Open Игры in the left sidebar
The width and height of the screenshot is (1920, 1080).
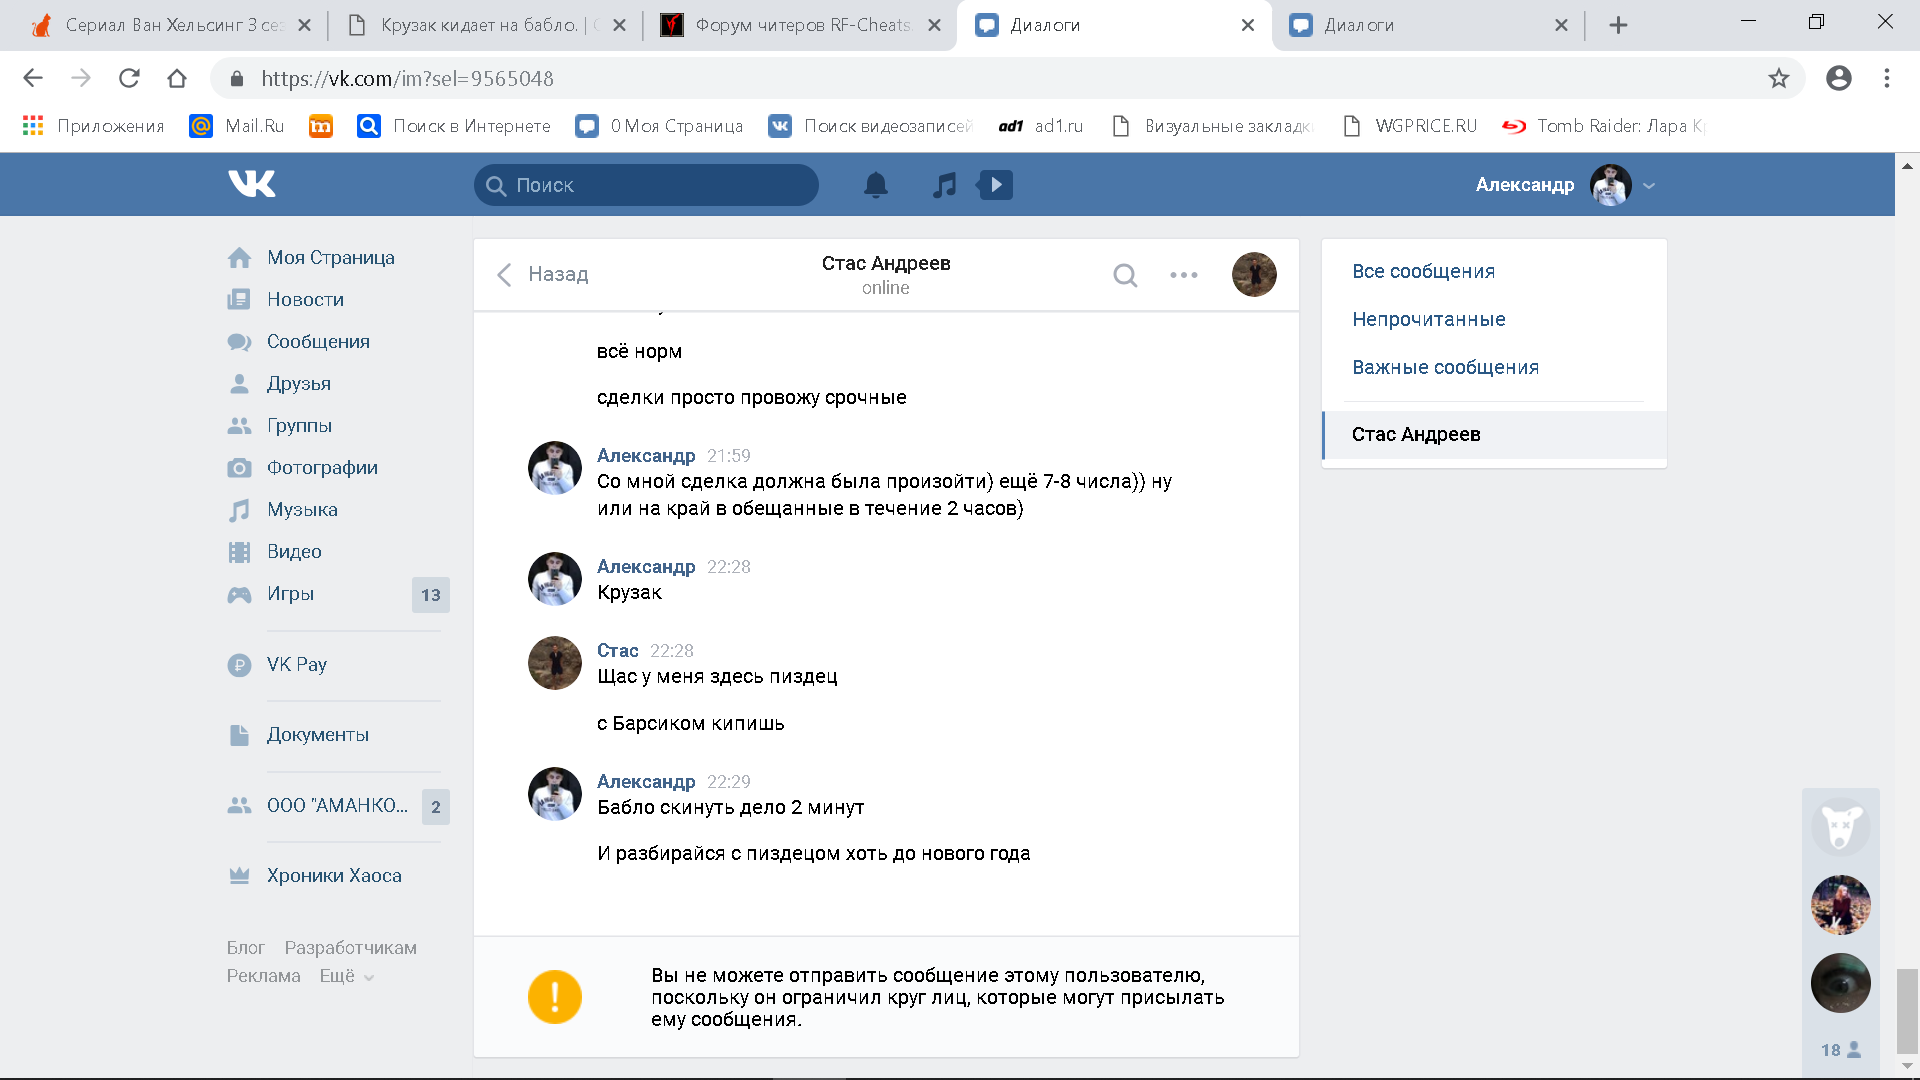click(290, 594)
